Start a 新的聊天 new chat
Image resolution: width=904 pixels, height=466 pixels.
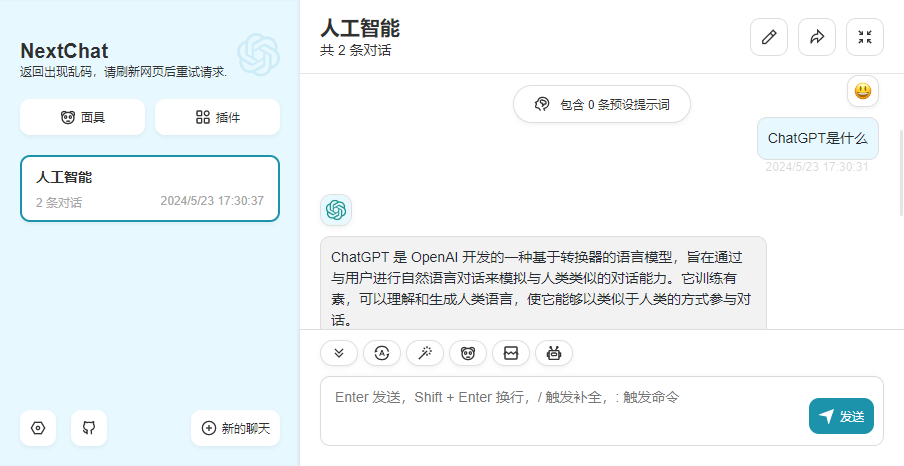coord(236,428)
